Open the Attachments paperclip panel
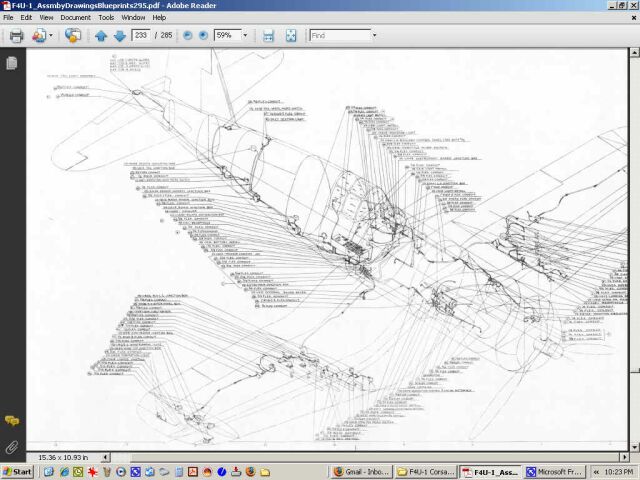640x480 pixels. tap(12, 446)
